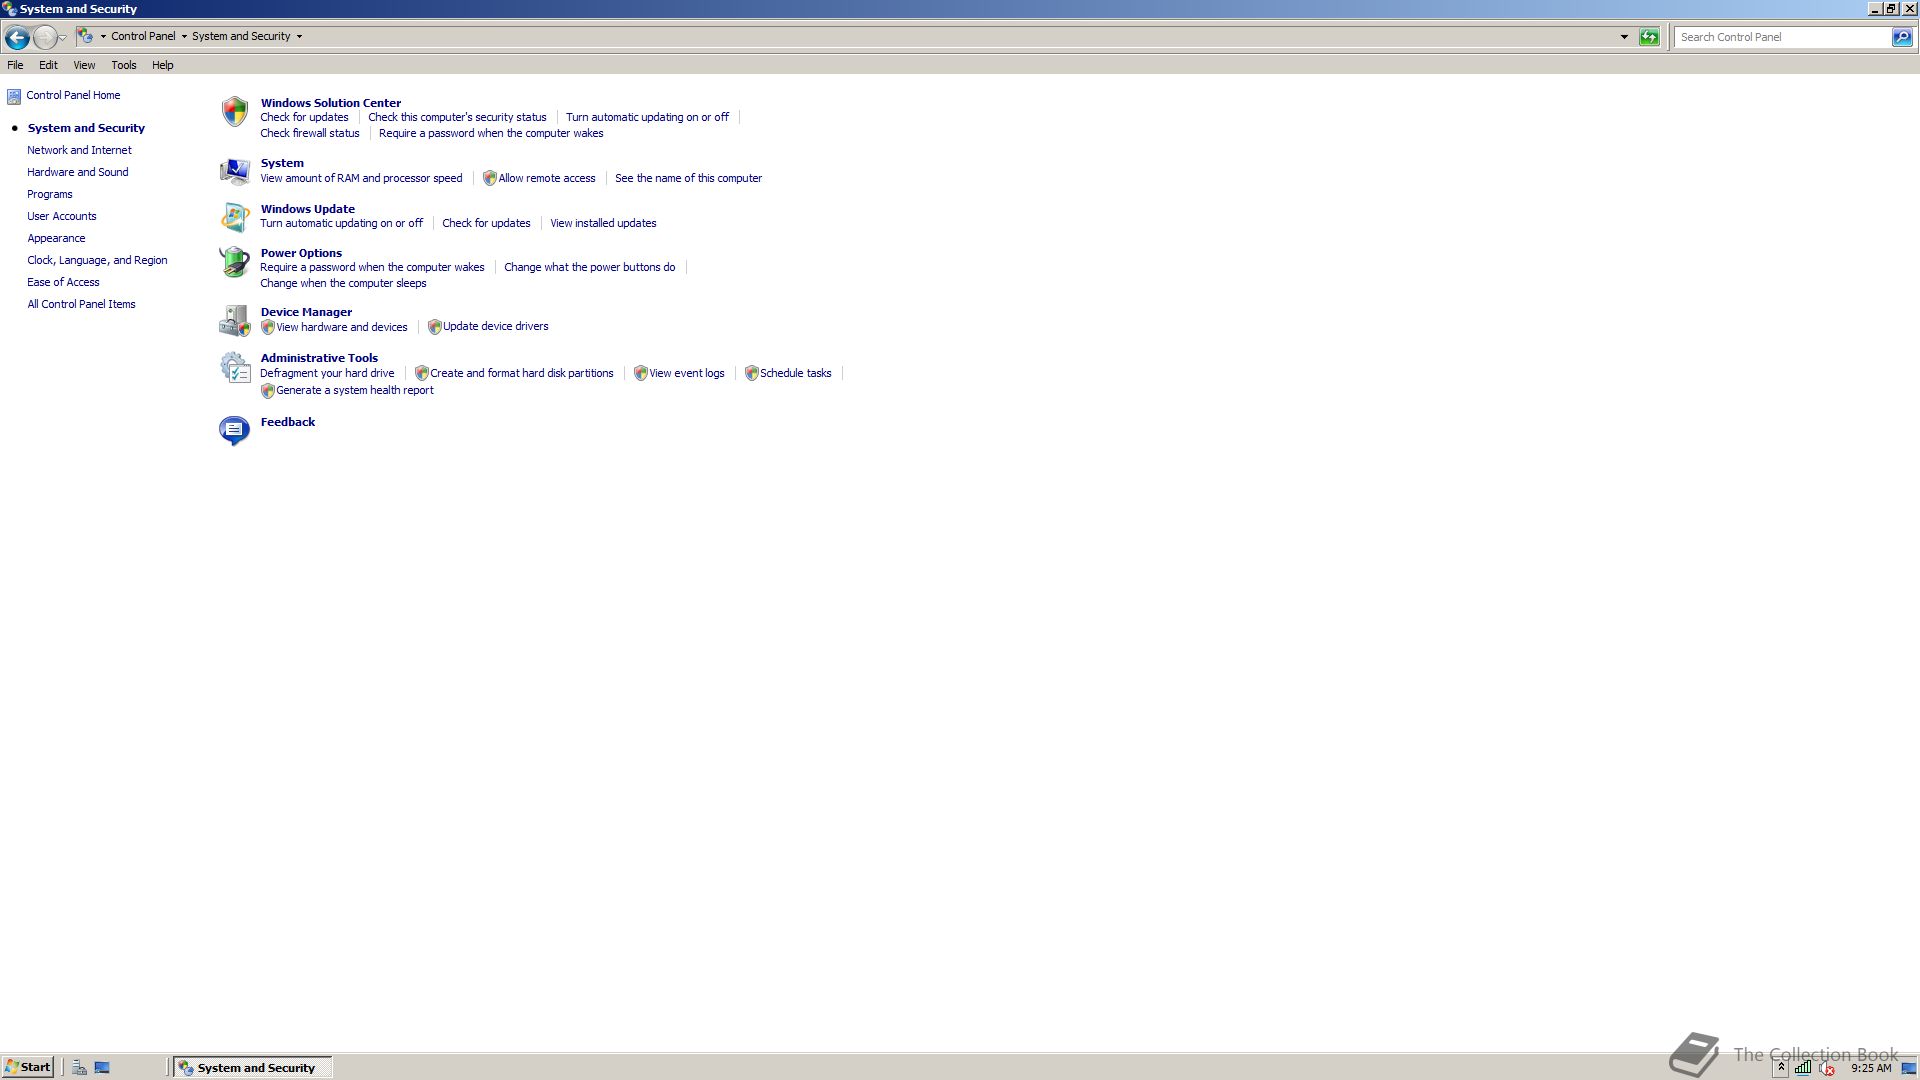
Task: Click View hardware and devices link
Action: (342, 327)
